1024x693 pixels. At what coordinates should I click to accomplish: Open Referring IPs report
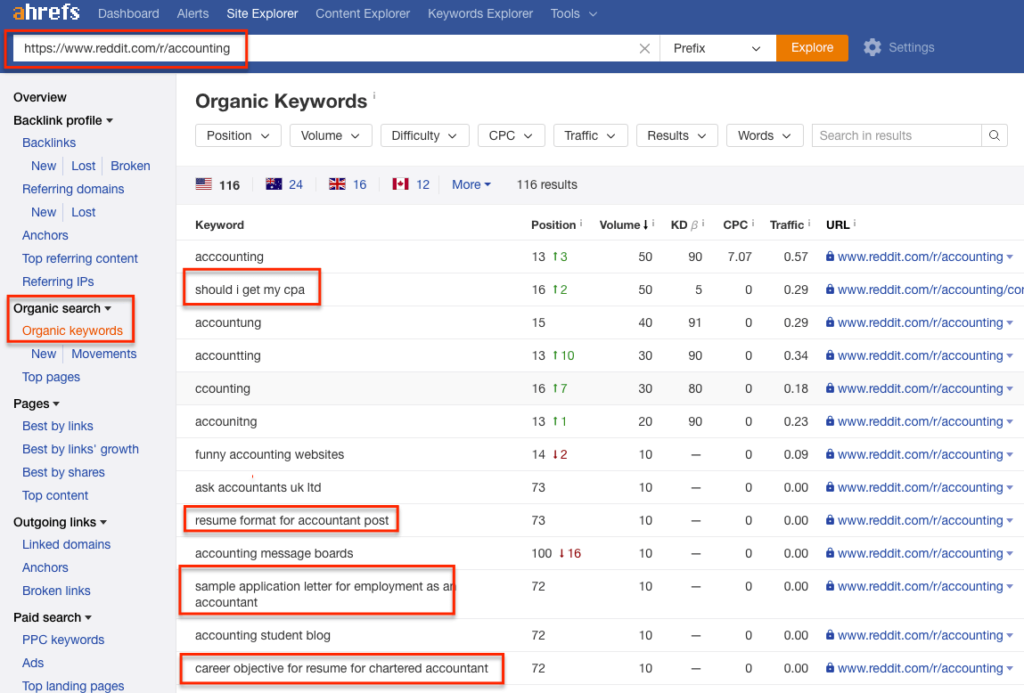point(58,282)
